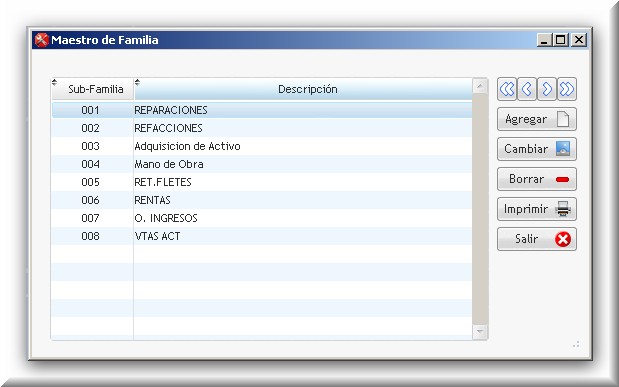Select the Adquisicion de Activo row

pos(262,146)
